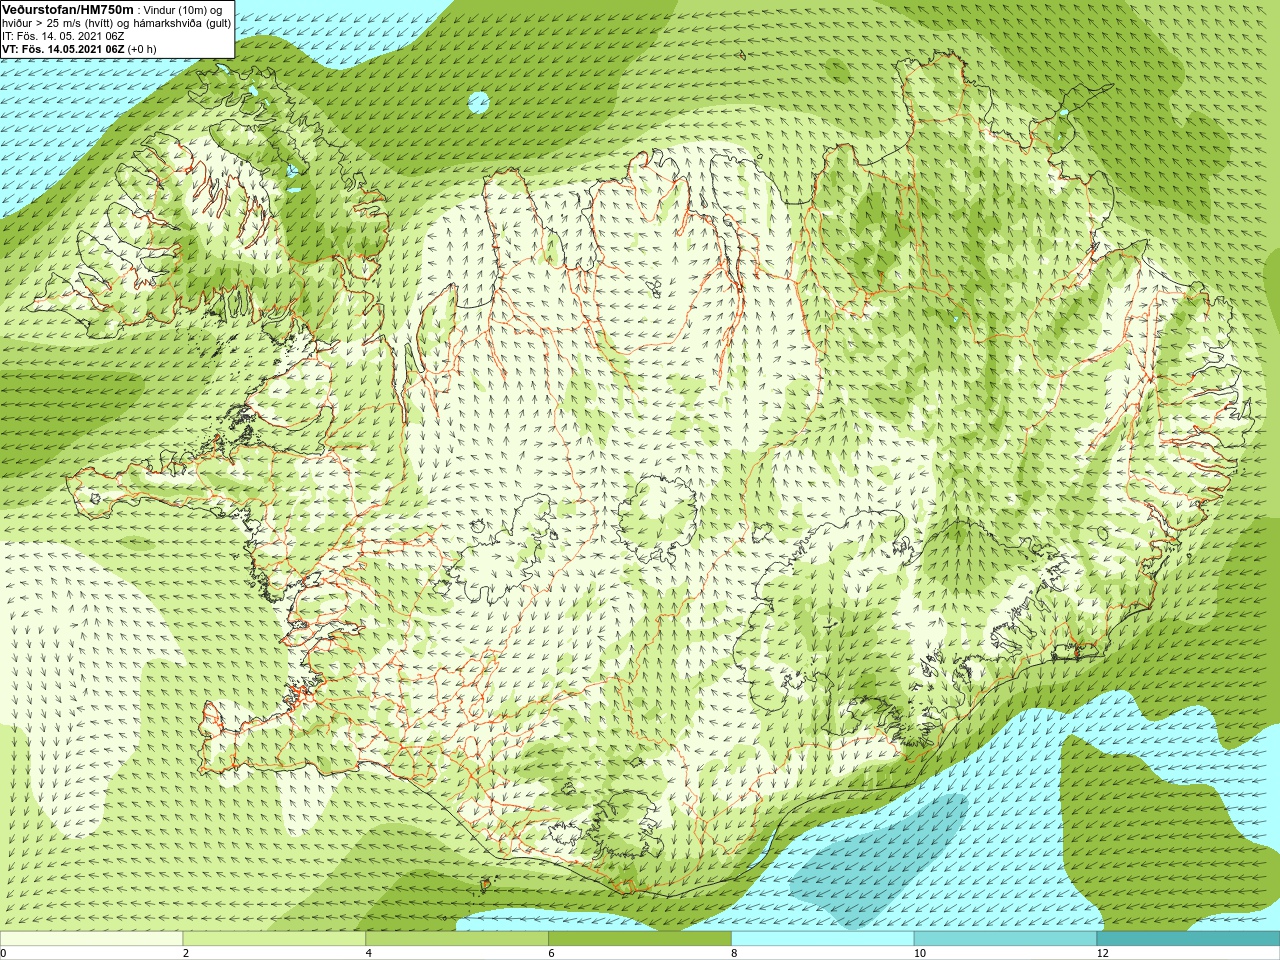1280x960 pixels.
Task: Click the '12' label on the color scale
Action: (1102, 953)
